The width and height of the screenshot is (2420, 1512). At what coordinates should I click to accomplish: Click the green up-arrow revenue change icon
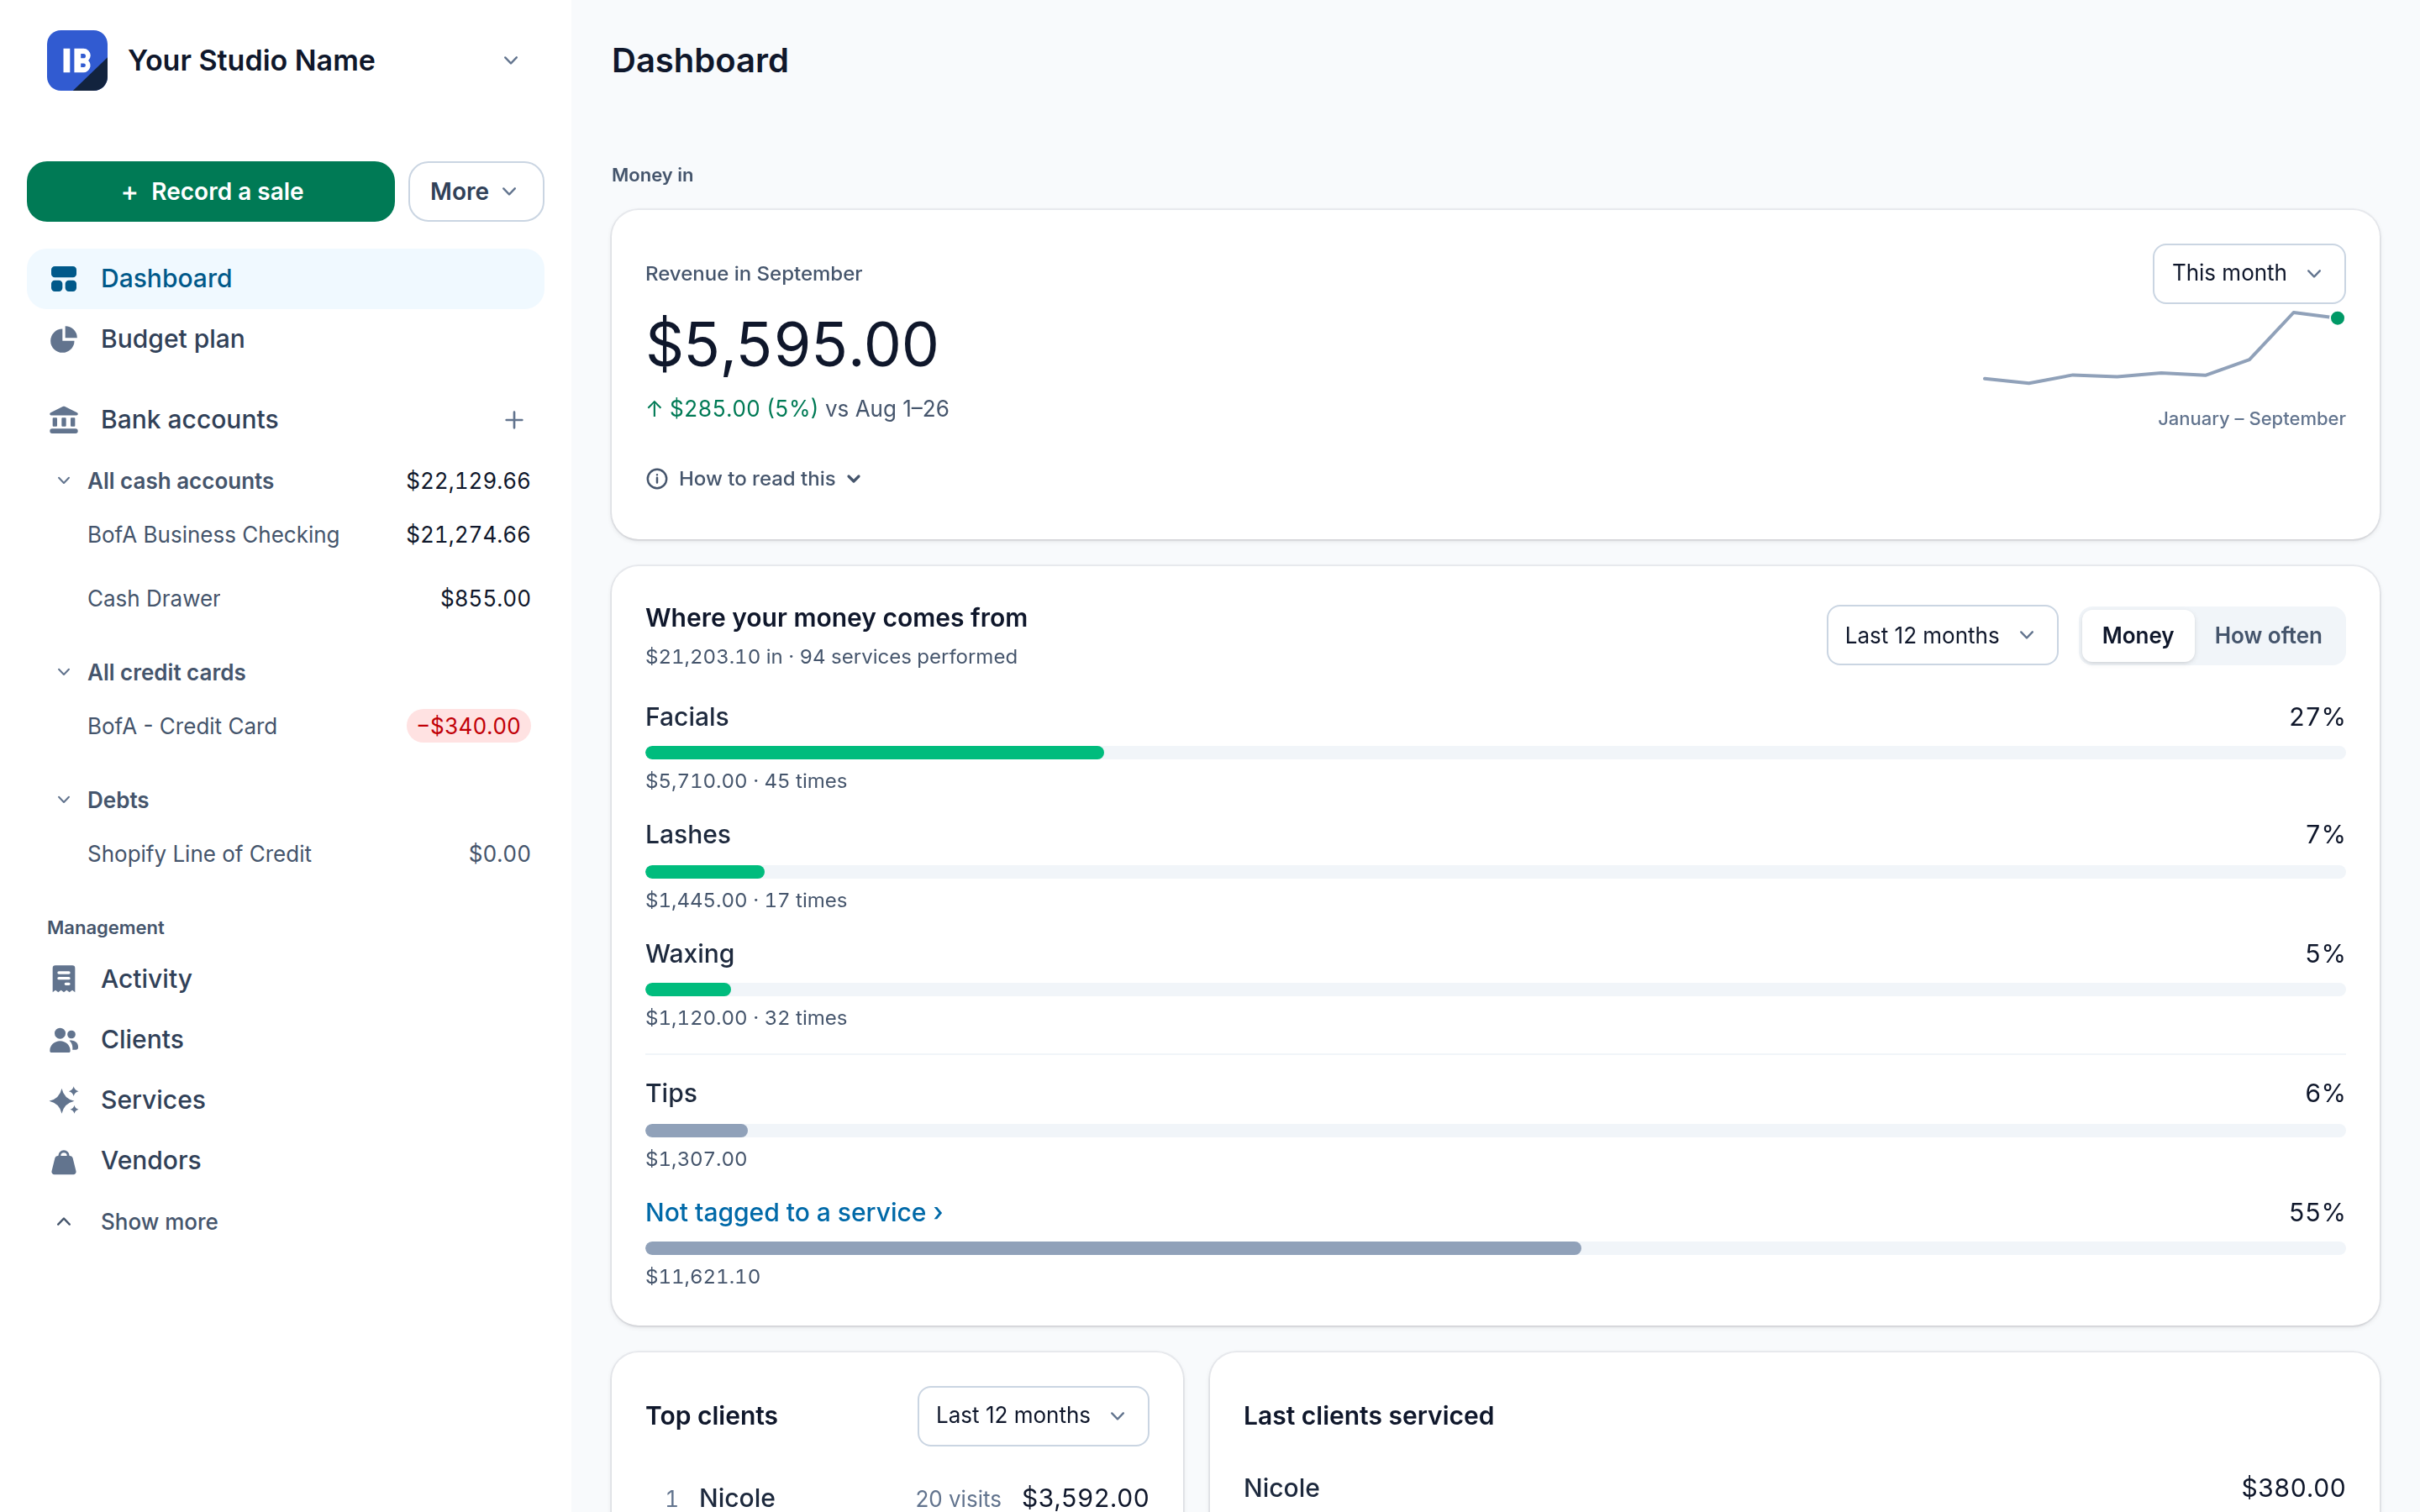654,409
